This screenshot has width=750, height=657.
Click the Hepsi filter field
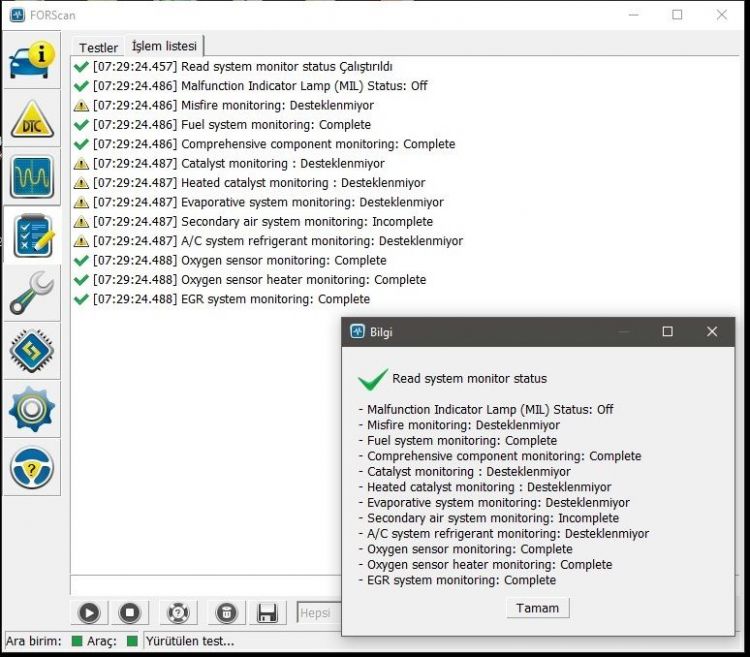coord(319,613)
